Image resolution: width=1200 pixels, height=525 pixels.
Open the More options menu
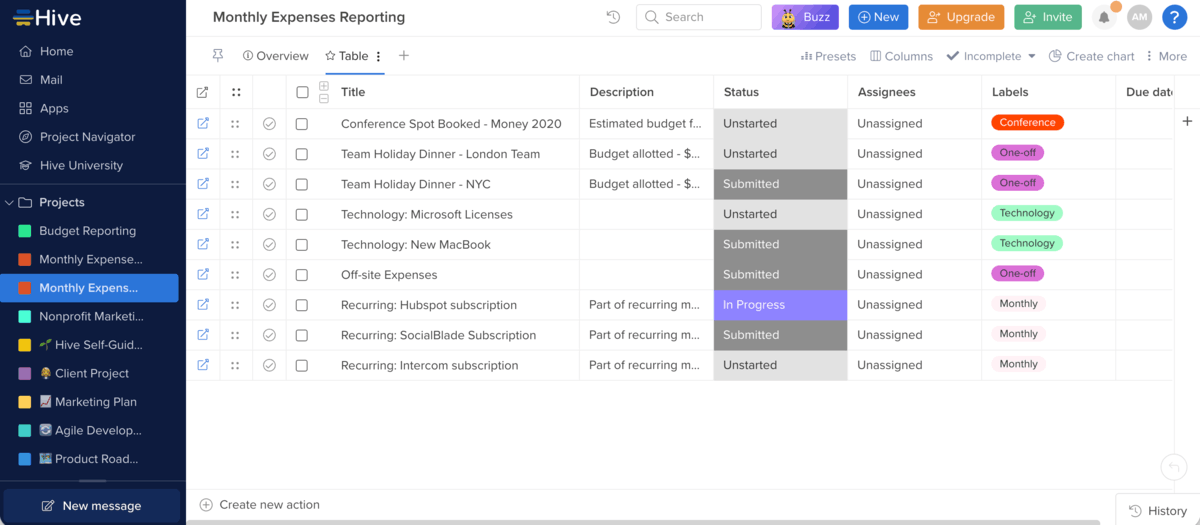(1166, 56)
